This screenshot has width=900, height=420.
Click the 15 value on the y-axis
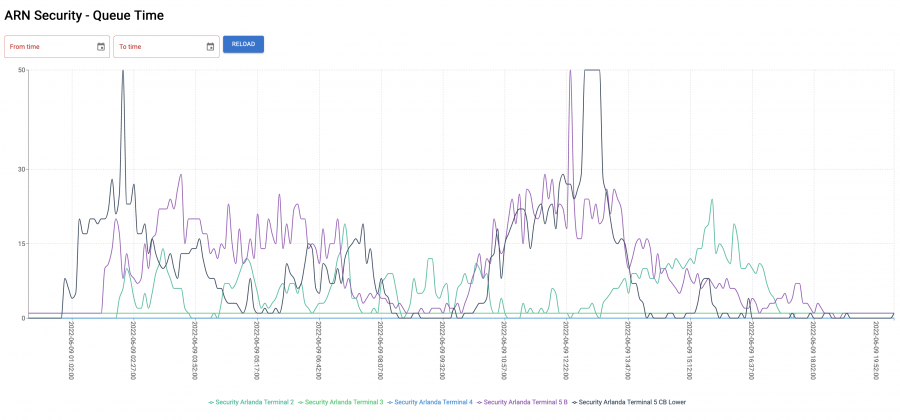21,243
